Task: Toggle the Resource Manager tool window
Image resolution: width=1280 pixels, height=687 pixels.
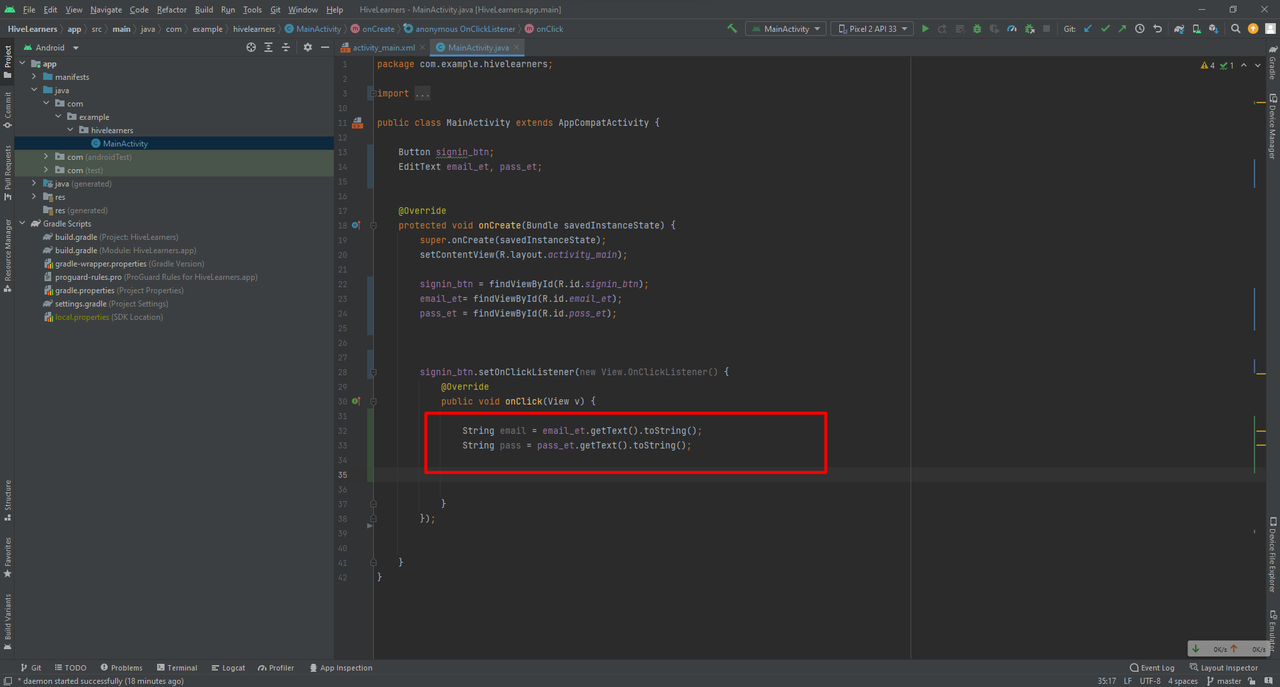Action: (x=8, y=255)
